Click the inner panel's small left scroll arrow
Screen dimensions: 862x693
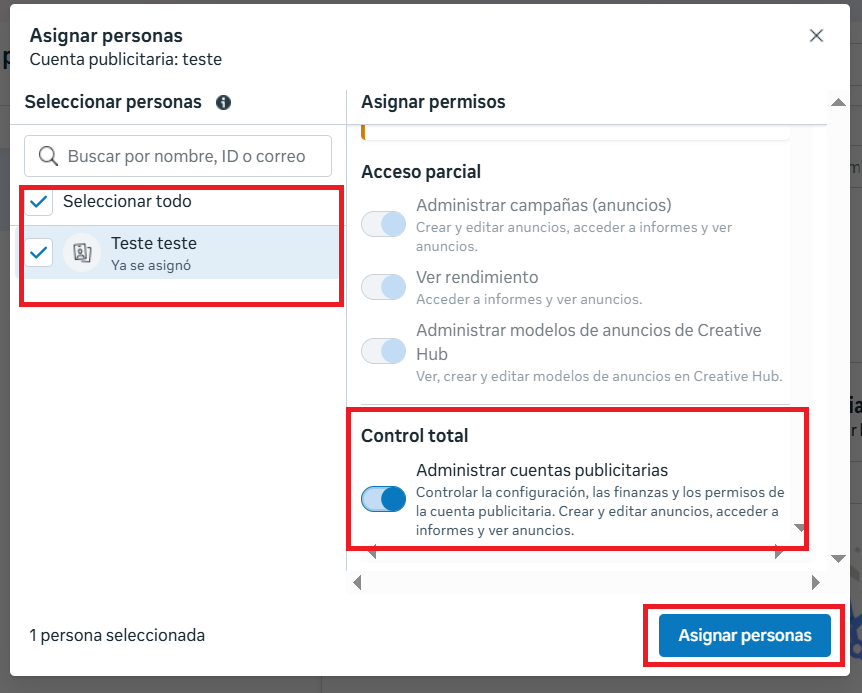372,552
